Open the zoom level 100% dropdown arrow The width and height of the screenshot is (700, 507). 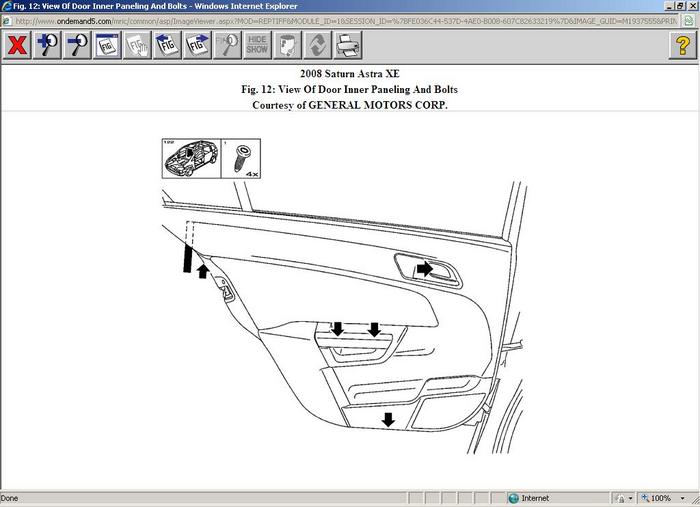682,498
